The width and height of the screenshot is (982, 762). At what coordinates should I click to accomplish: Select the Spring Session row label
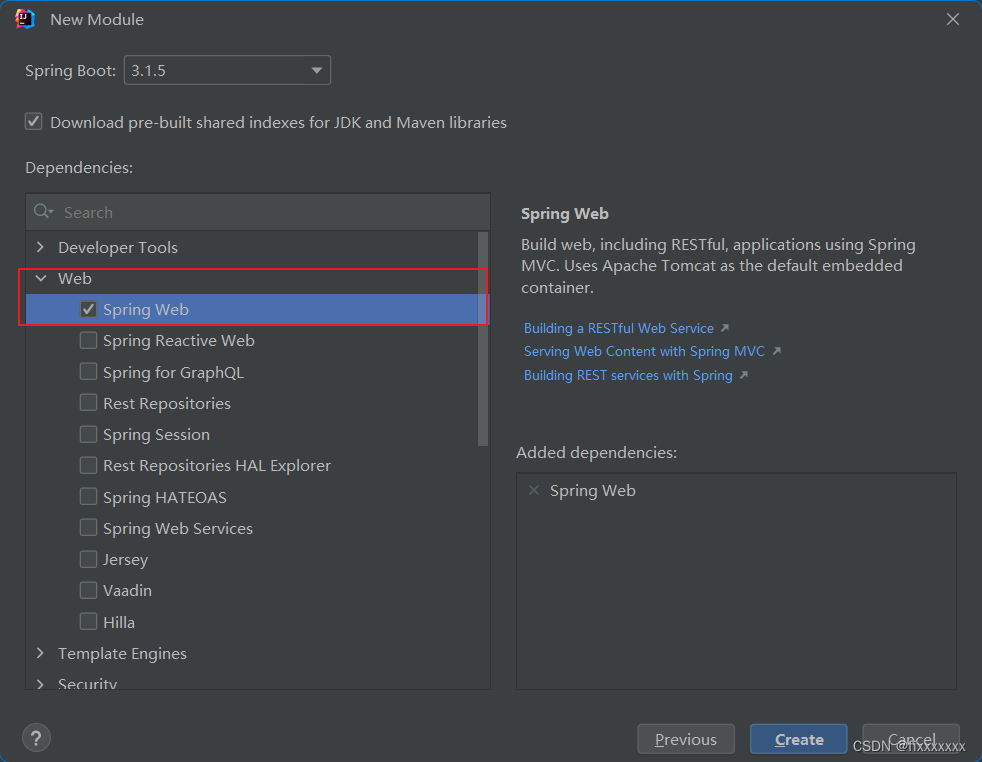point(157,435)
